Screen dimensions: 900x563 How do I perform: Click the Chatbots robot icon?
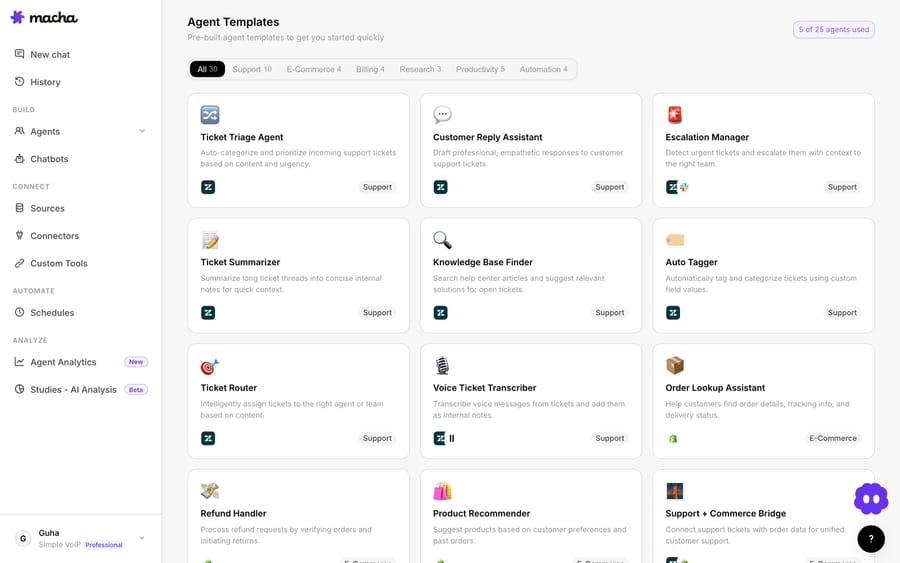(x=20, y=158)
